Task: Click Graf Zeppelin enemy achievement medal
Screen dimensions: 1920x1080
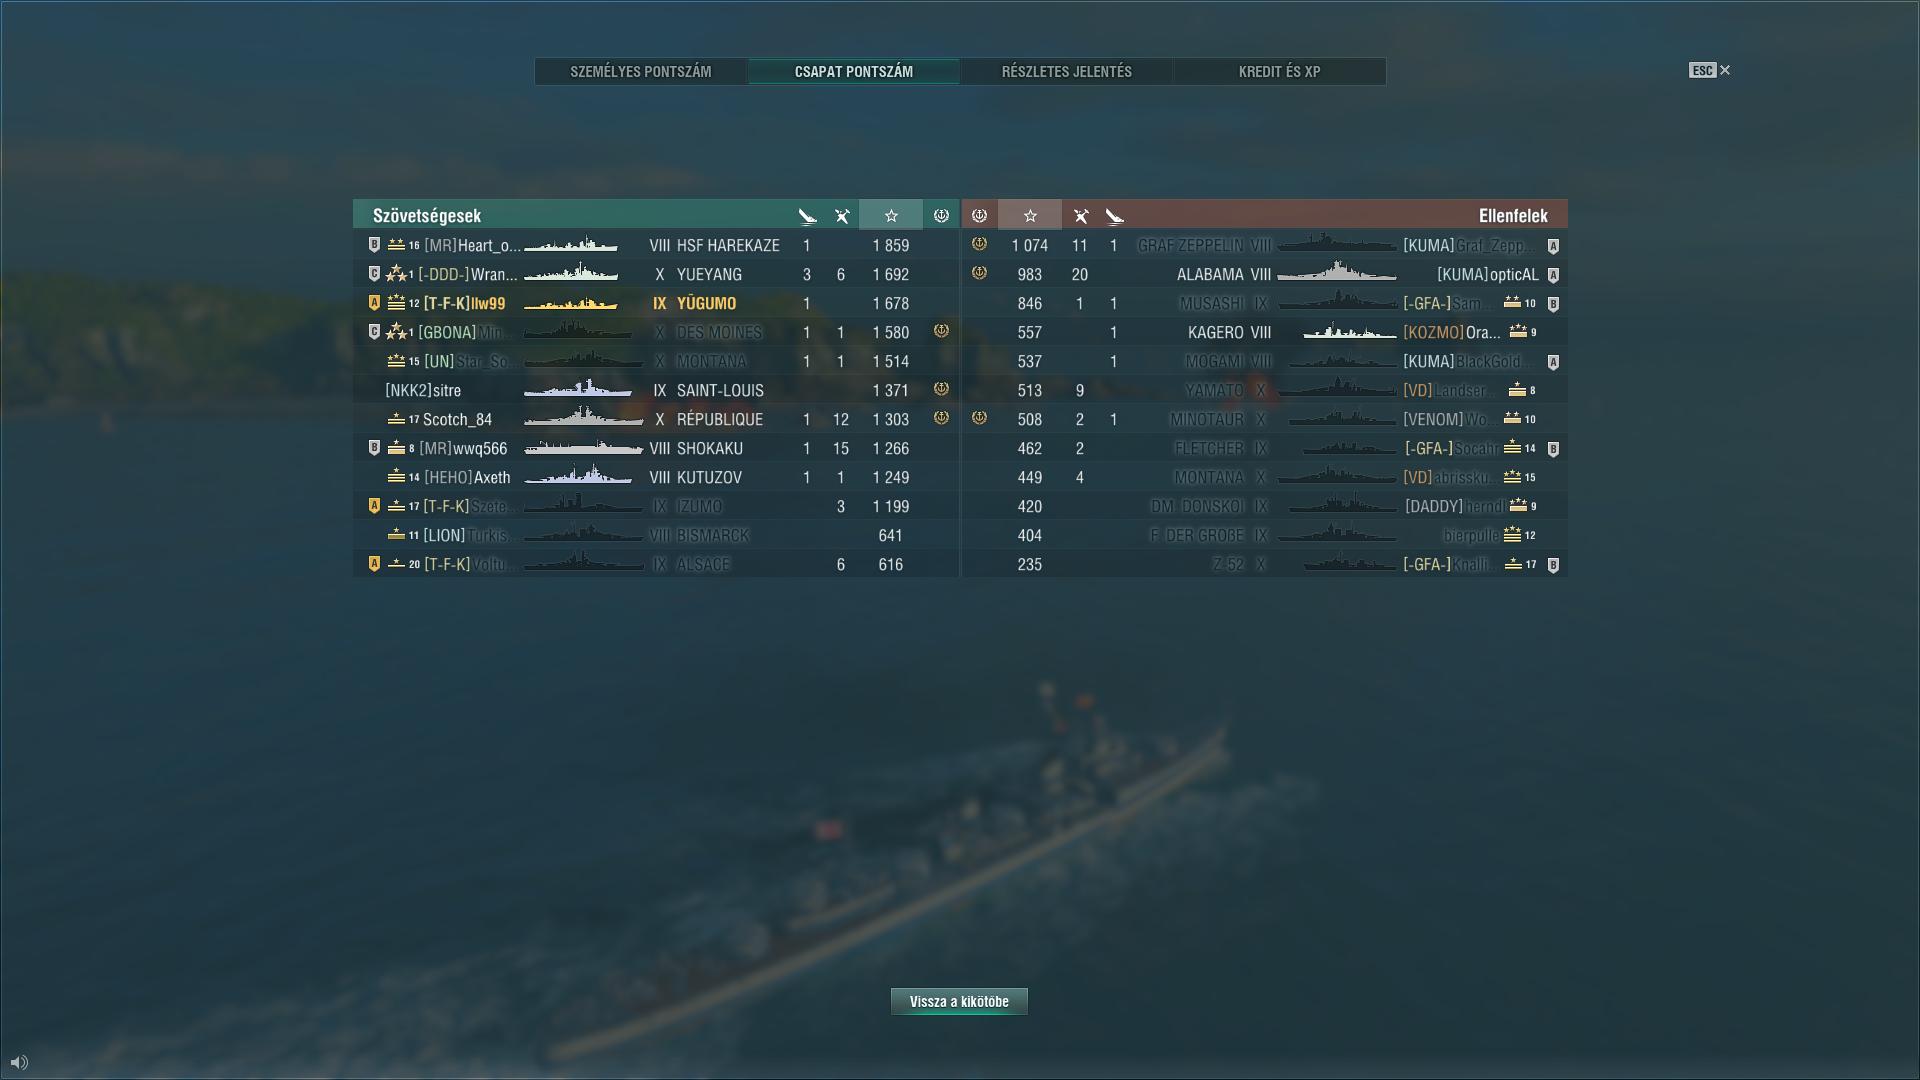Action: [980, 244]
